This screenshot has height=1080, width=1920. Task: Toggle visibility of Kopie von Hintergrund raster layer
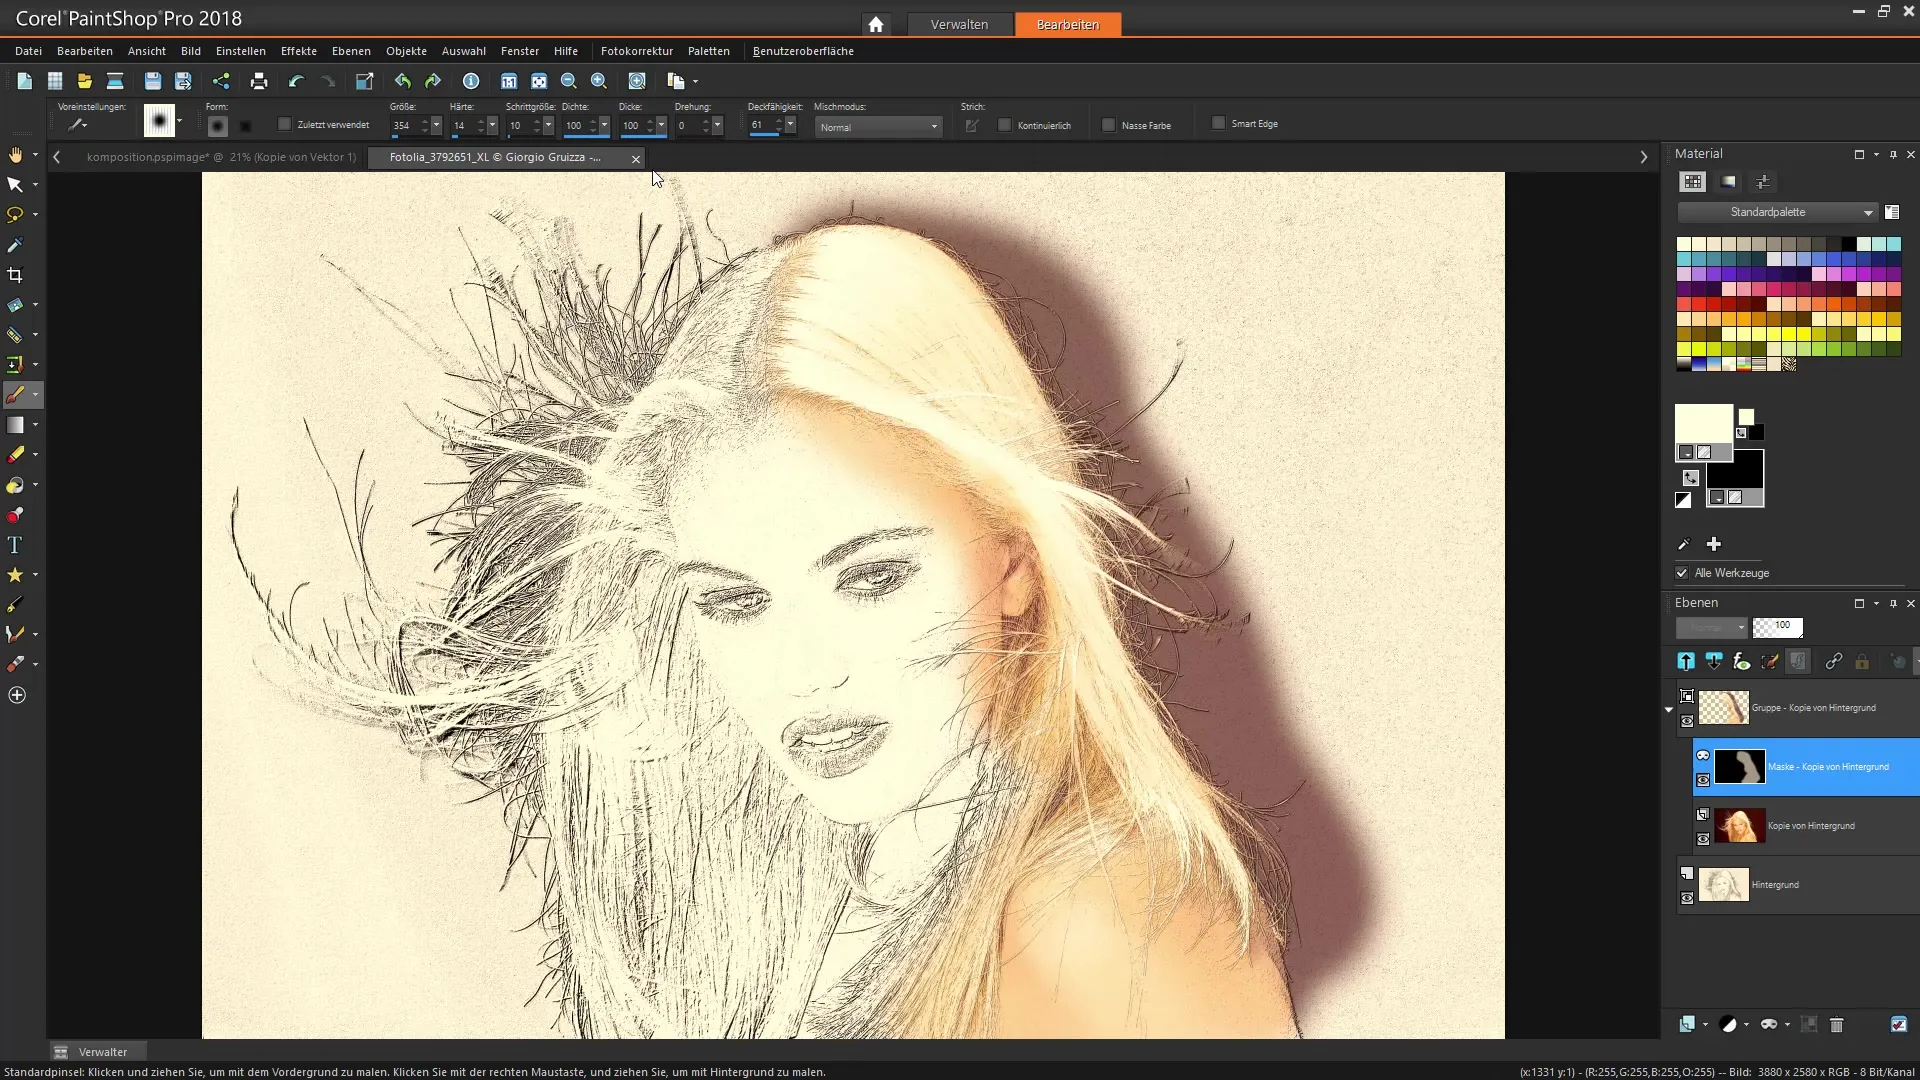(1703, 839)
